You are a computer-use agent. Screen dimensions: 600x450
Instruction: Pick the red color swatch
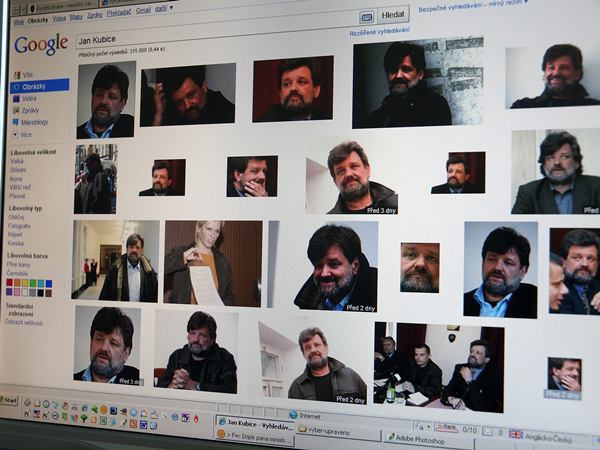point(10,283)
